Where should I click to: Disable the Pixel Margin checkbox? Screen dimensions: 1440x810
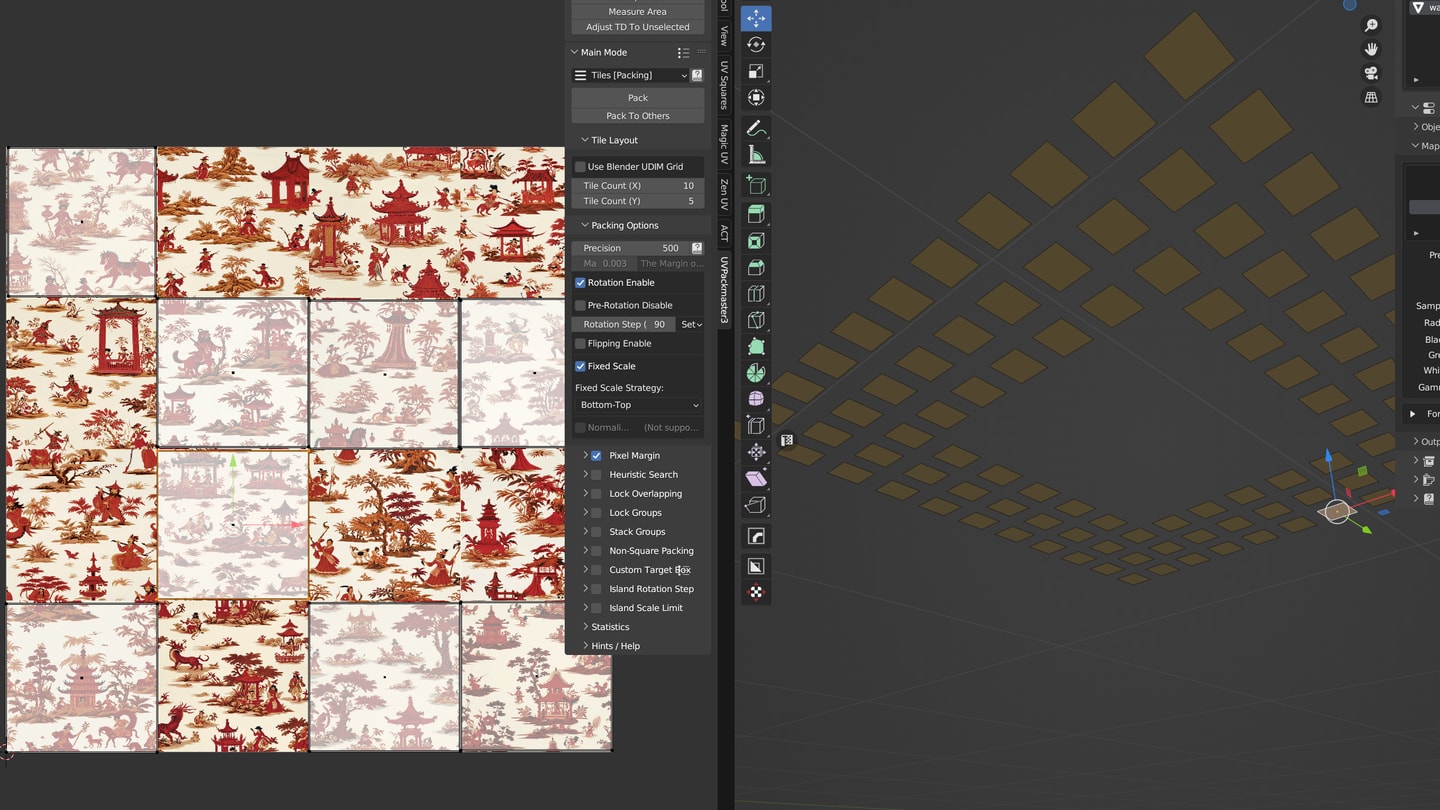click(x=596, y=455)
